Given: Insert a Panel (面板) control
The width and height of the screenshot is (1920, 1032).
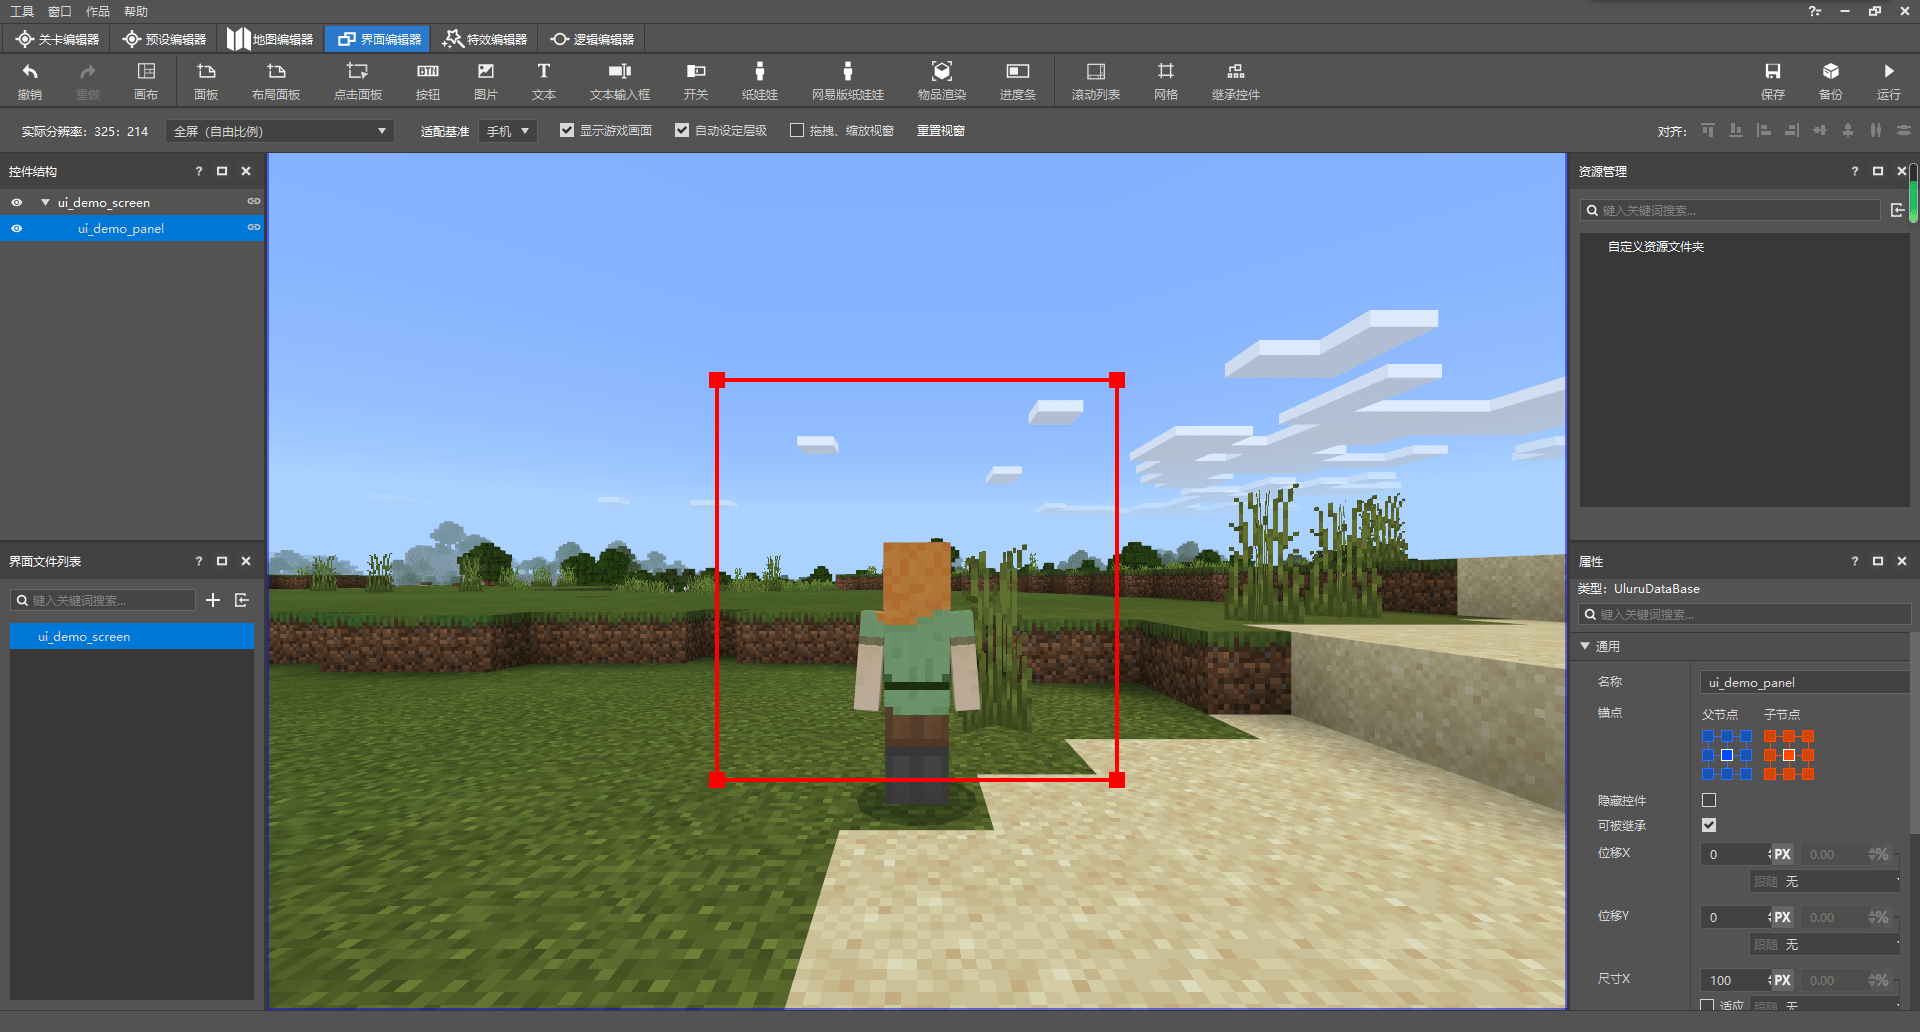Looking at the screenshot, I should (206, 81).
